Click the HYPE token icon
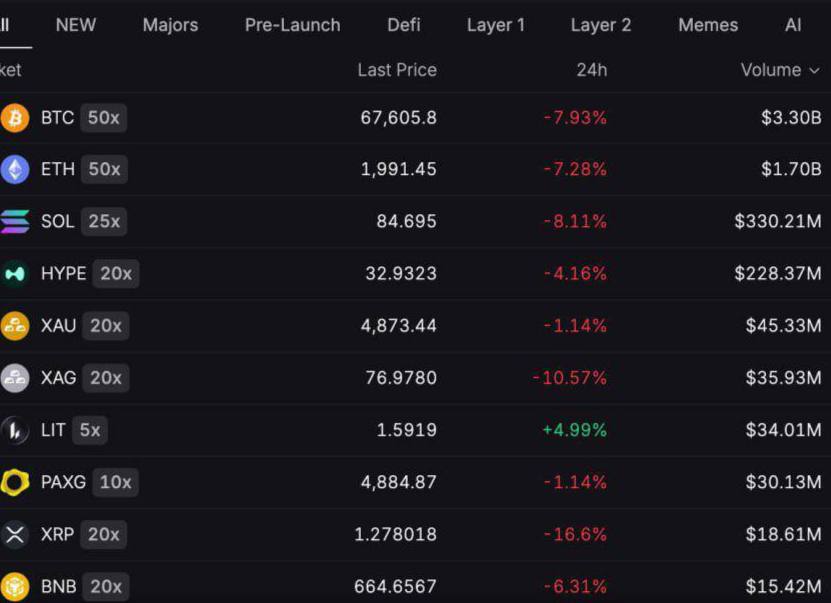The width and height of the screenshot is (831, 603). [15, 274]
